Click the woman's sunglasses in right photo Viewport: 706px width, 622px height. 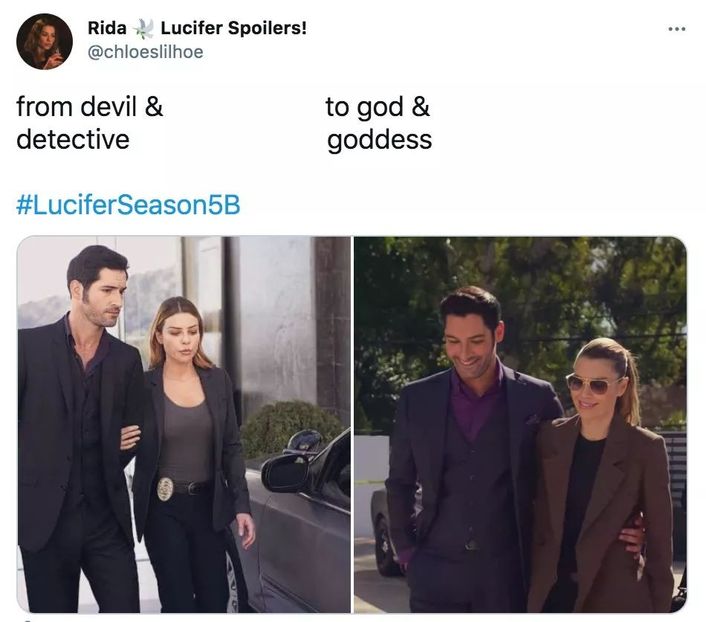coord(591,384)
